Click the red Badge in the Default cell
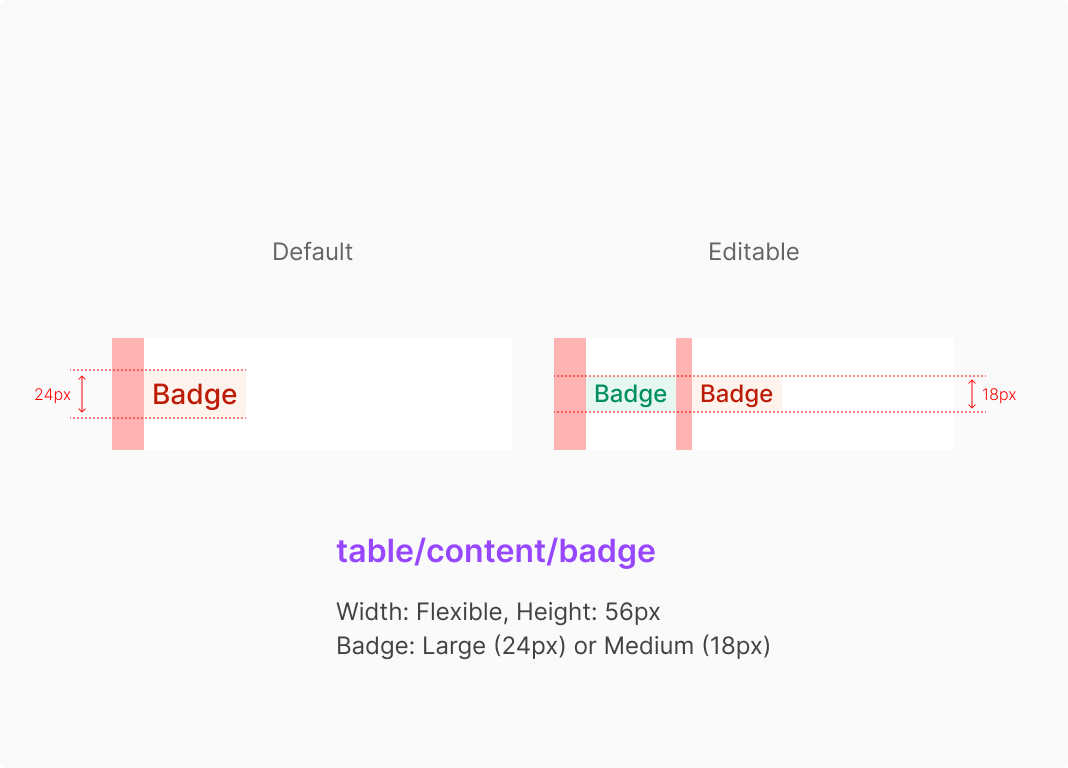The image size is (1068, 768). (195, 394)
